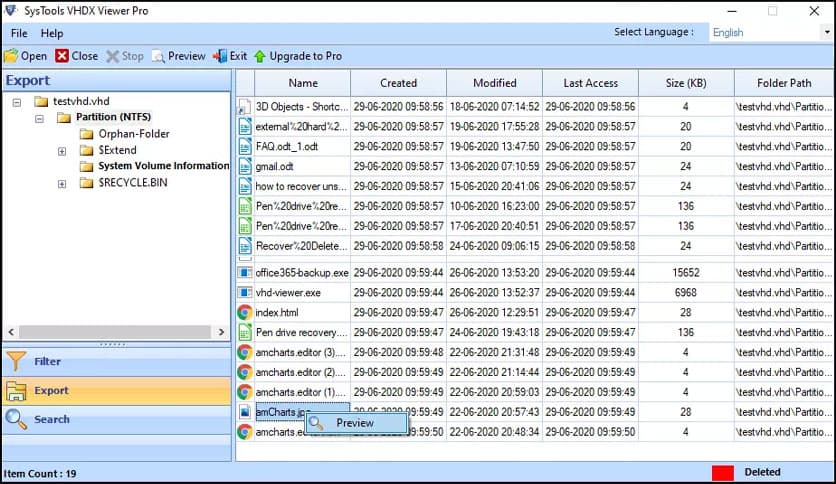This screenshot has height=484, width=836.
Task: Click the Search magnifier icon in sidebar
Action: point(16,420)
